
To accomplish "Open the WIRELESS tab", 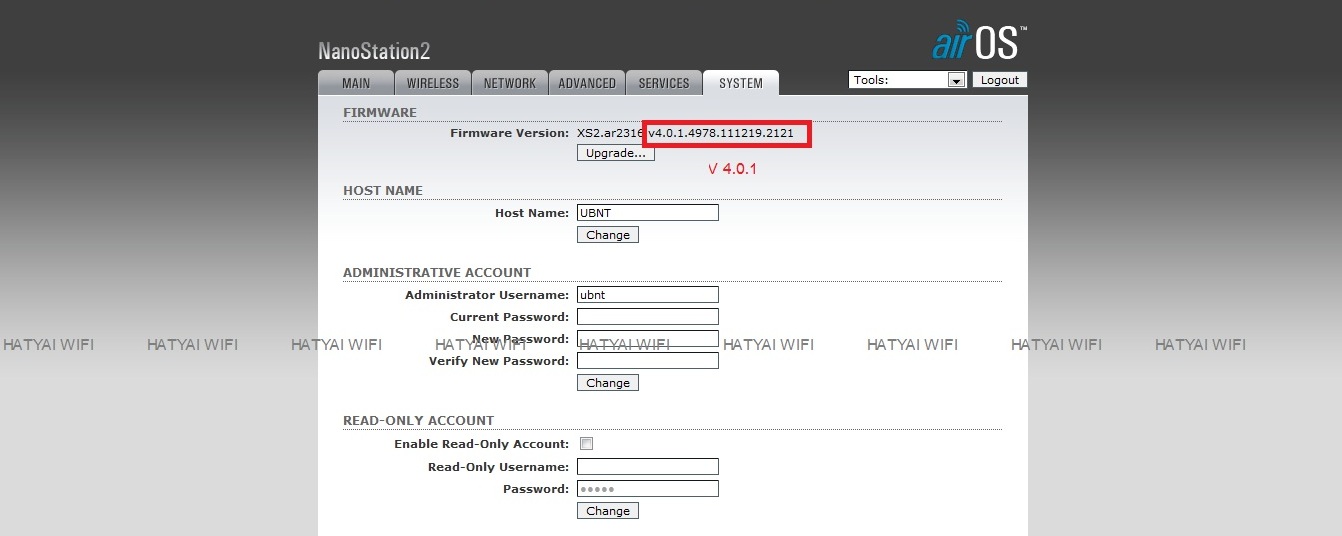I will [x=432, y=84].
